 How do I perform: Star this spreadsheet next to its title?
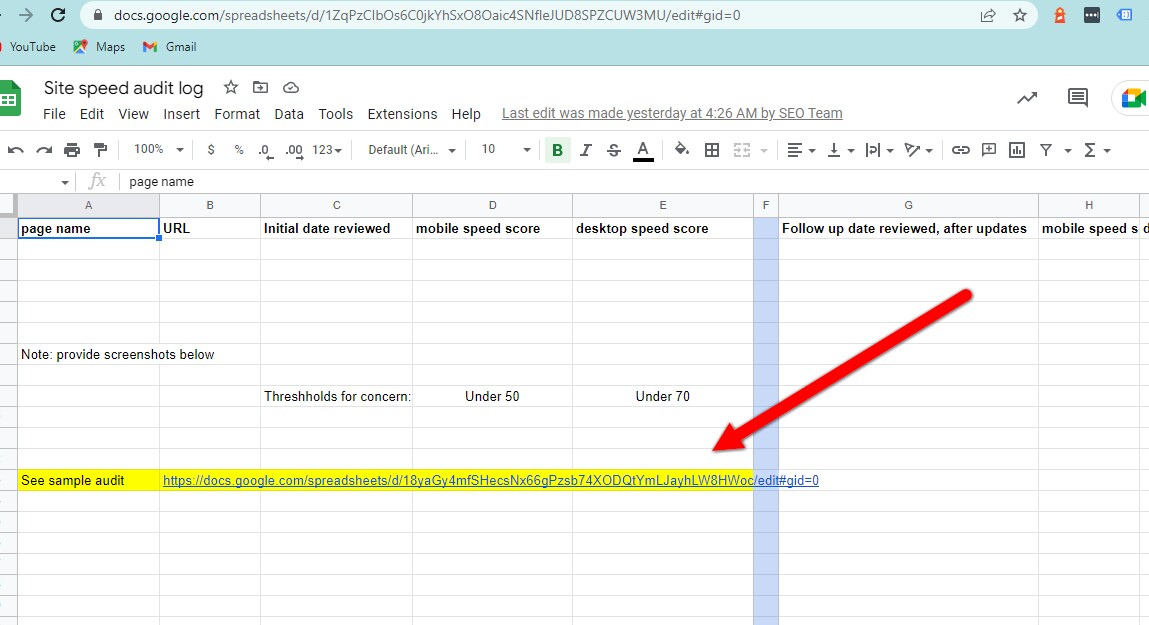[x=231, y=88]
